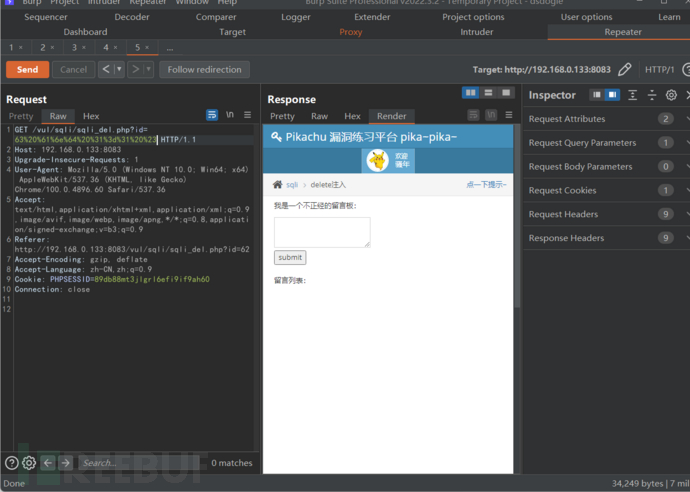Jump to previous search match arrow
Image resolution: width=690 pixels, height=492 pixels.
pyautogui.click(x=48, y=463)
